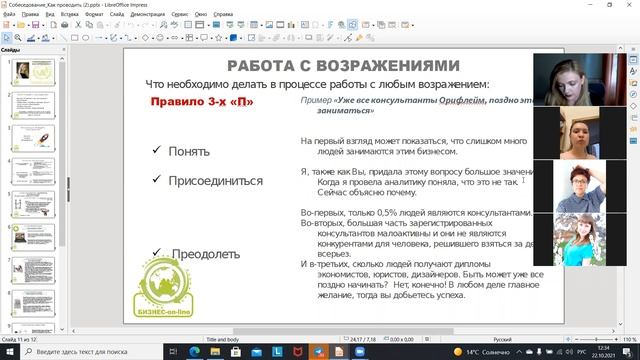Screen dimensions: 640x360
Task: Open Zoom app from taskbar
Action: [360, 351]
